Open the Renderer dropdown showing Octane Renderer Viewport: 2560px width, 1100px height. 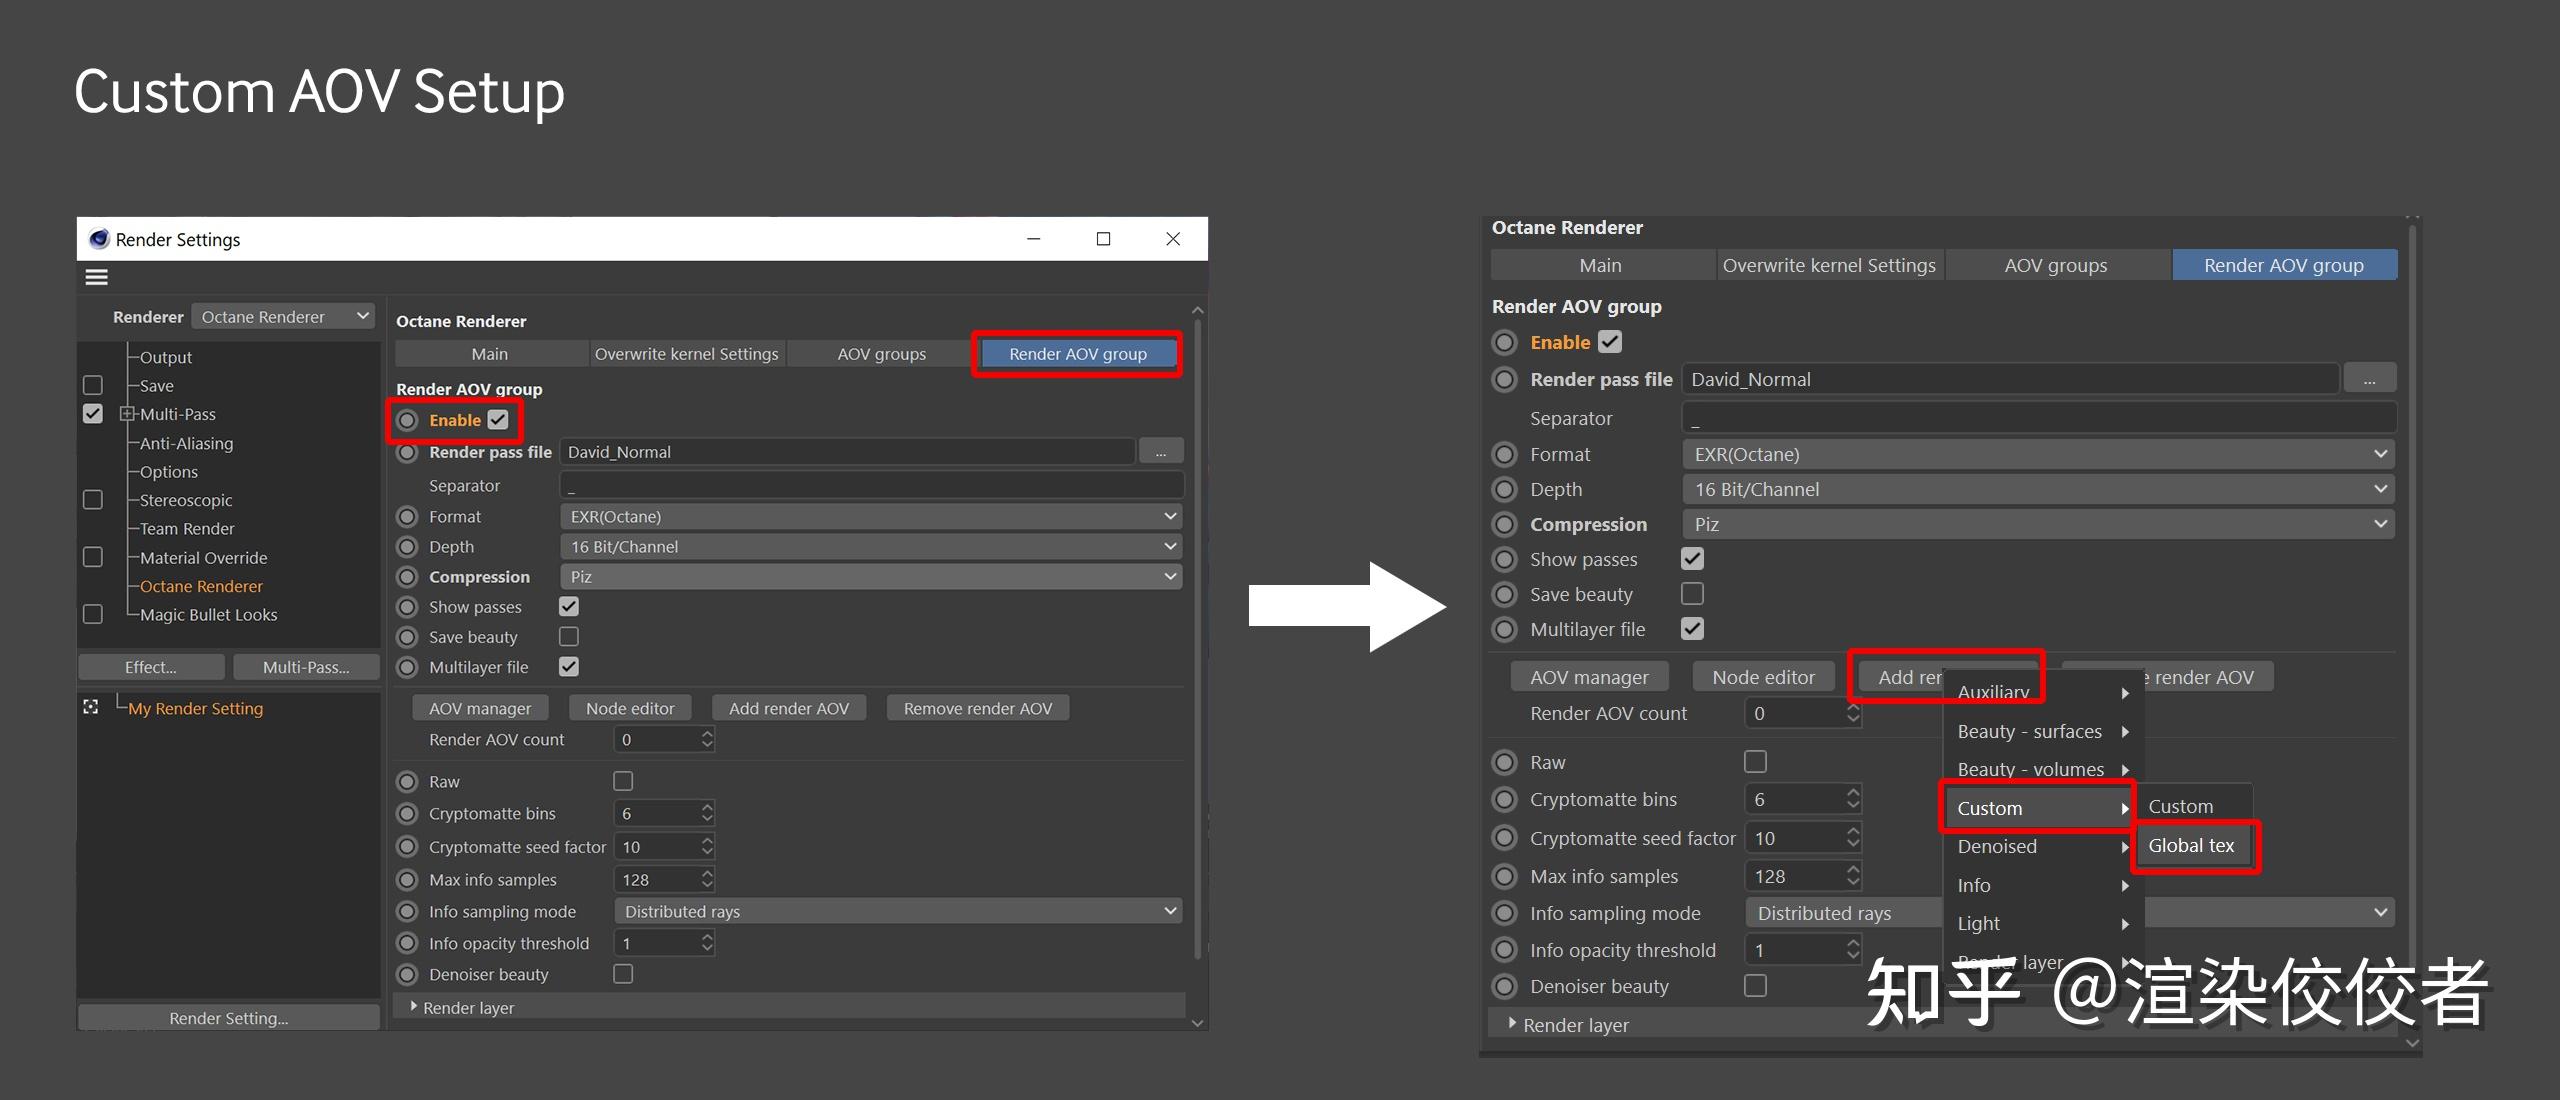(282, 317)
